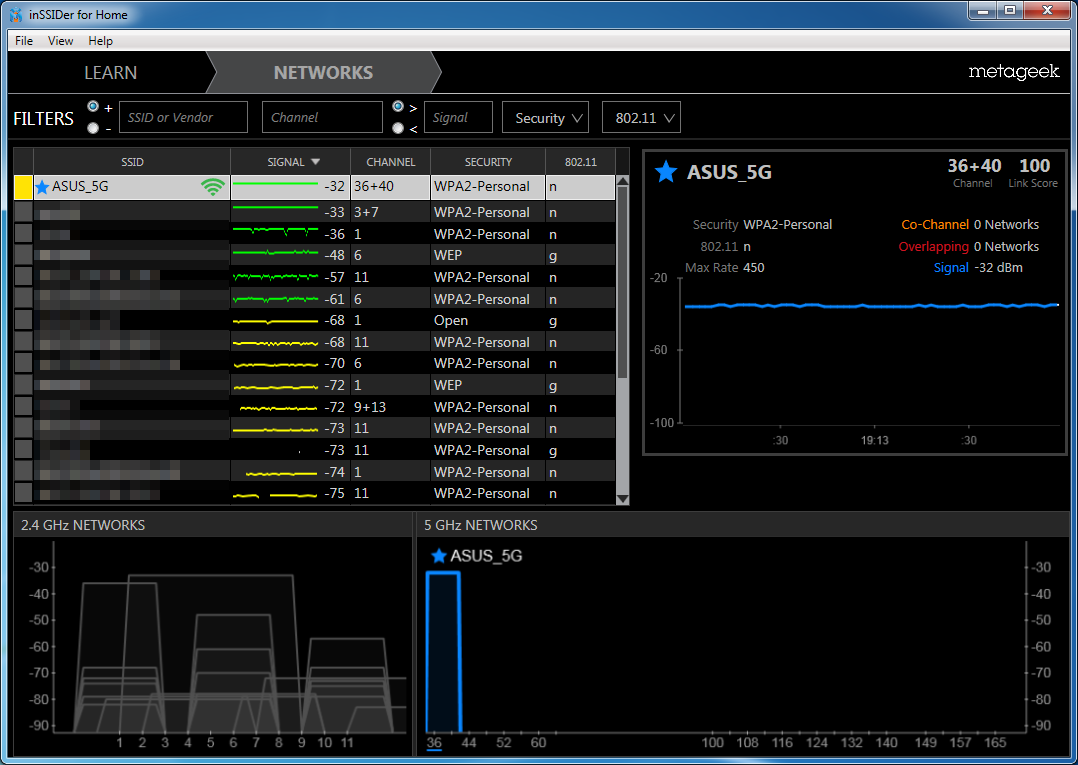
Task: Click the red "Overlapping" label
Action: pyautogui.click(x=934, y=247)
